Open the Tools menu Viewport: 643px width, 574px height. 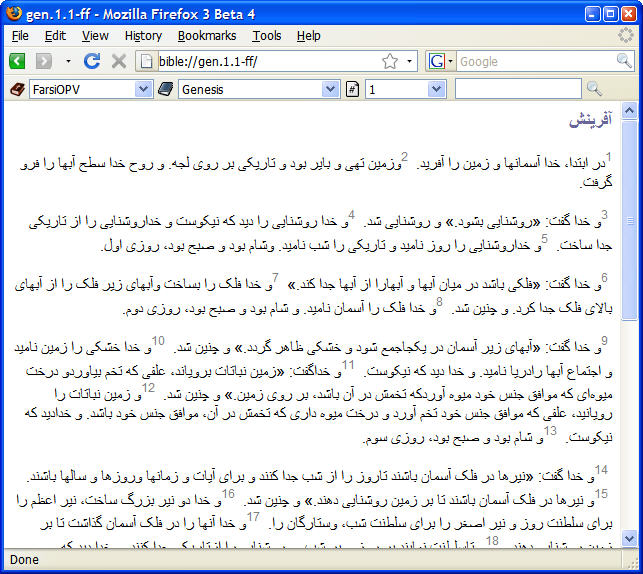[267, 36]
